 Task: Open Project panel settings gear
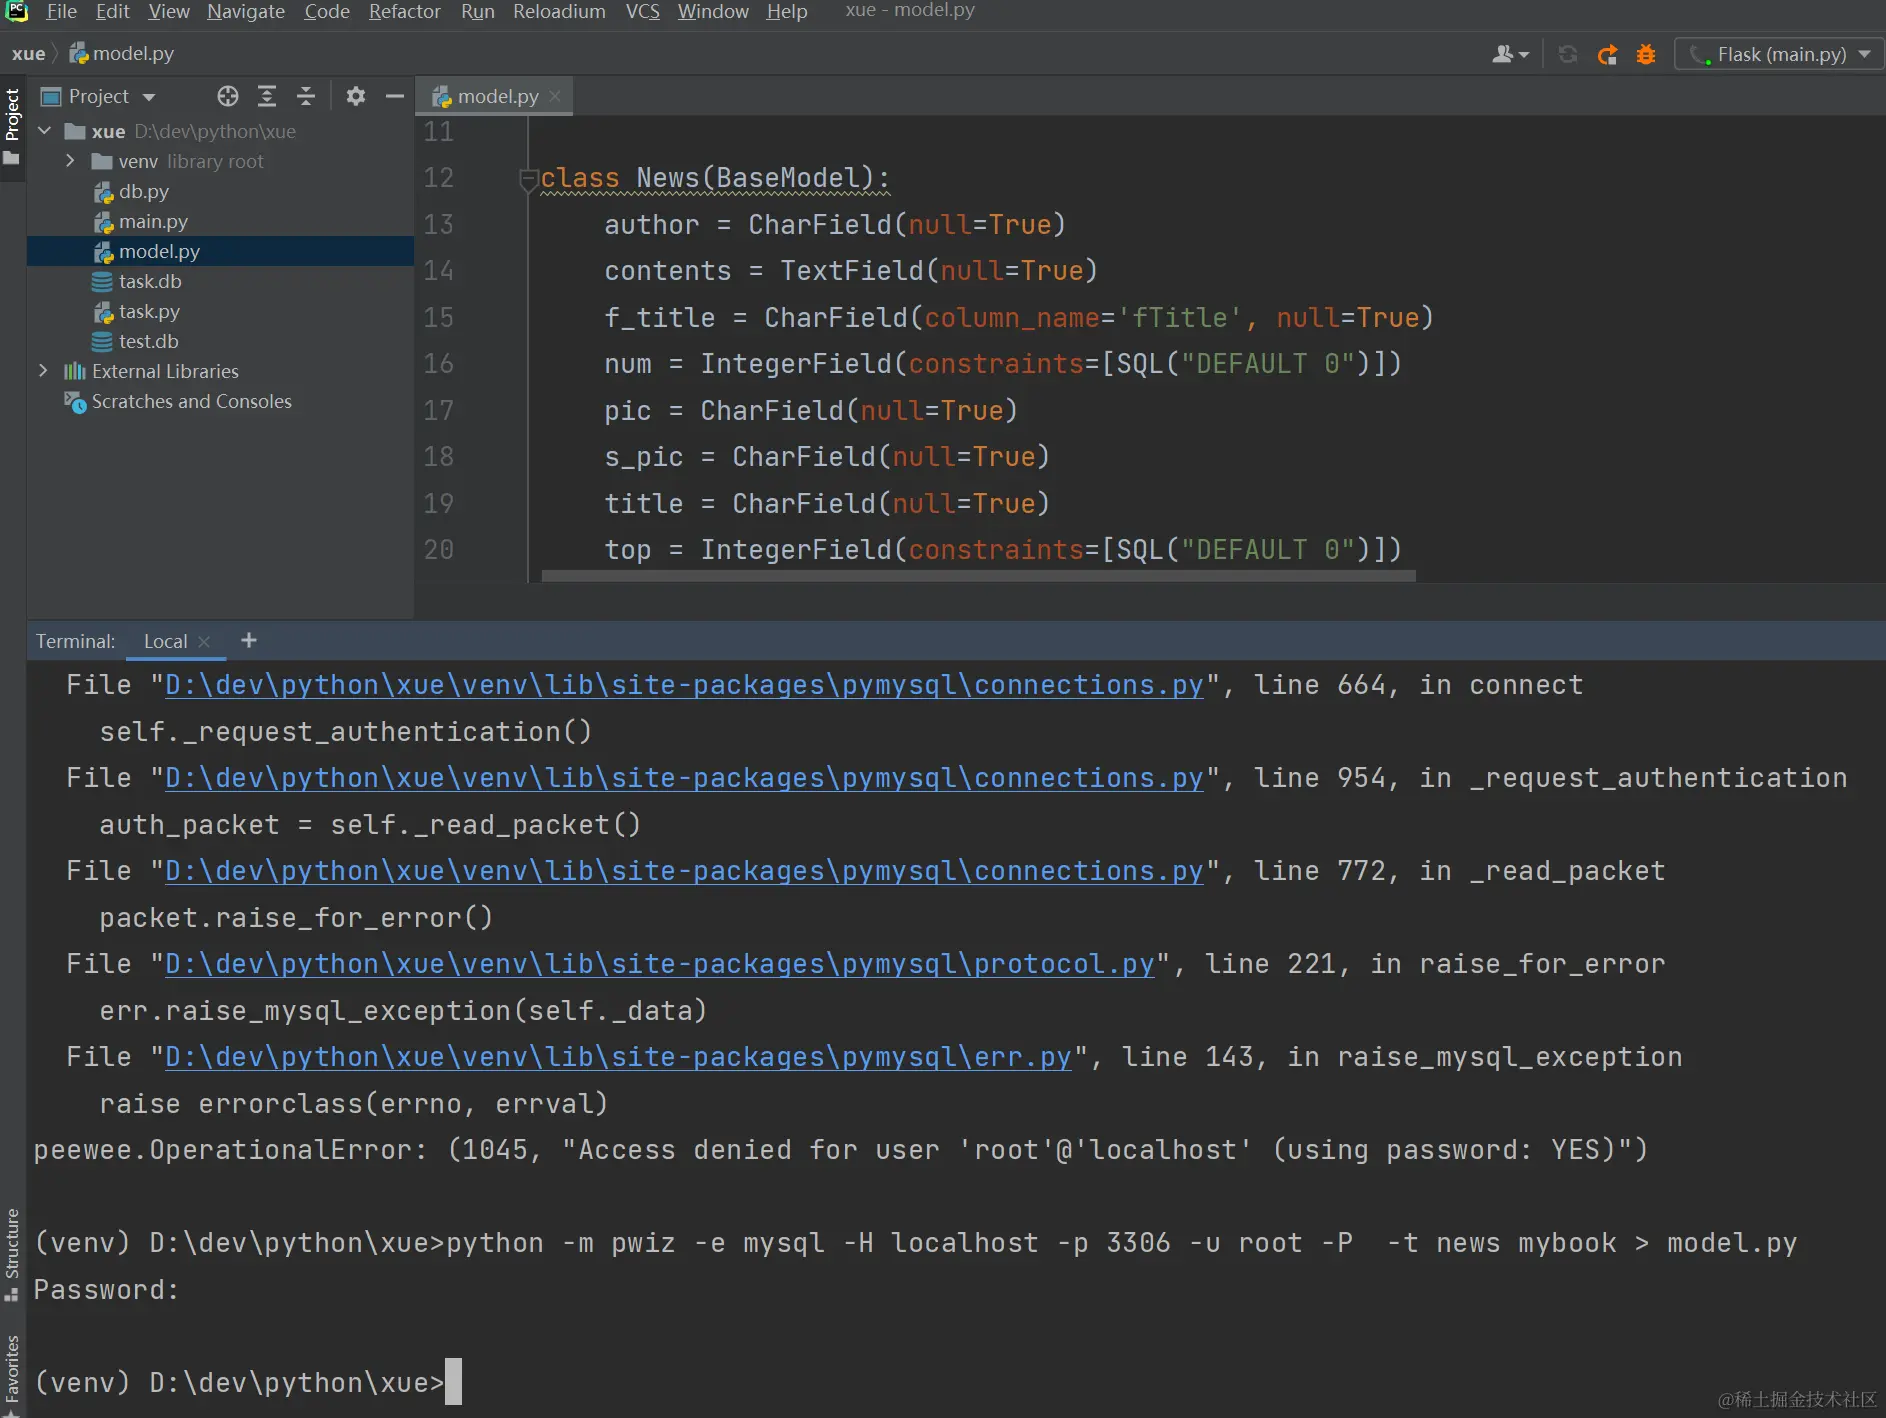(x=355, y=96)
